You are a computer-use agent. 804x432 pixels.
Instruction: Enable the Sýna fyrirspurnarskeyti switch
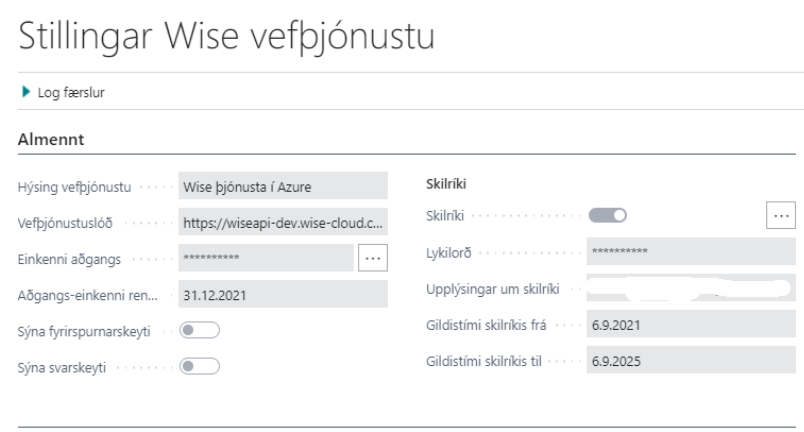[199, 331]
